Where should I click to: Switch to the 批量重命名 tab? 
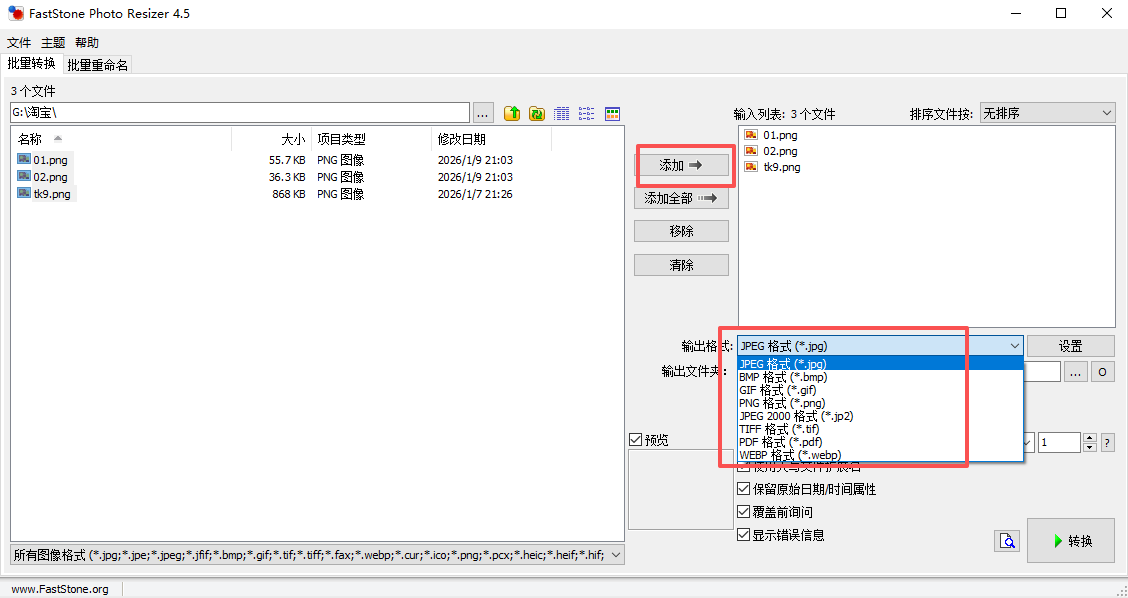pos(98,65)
